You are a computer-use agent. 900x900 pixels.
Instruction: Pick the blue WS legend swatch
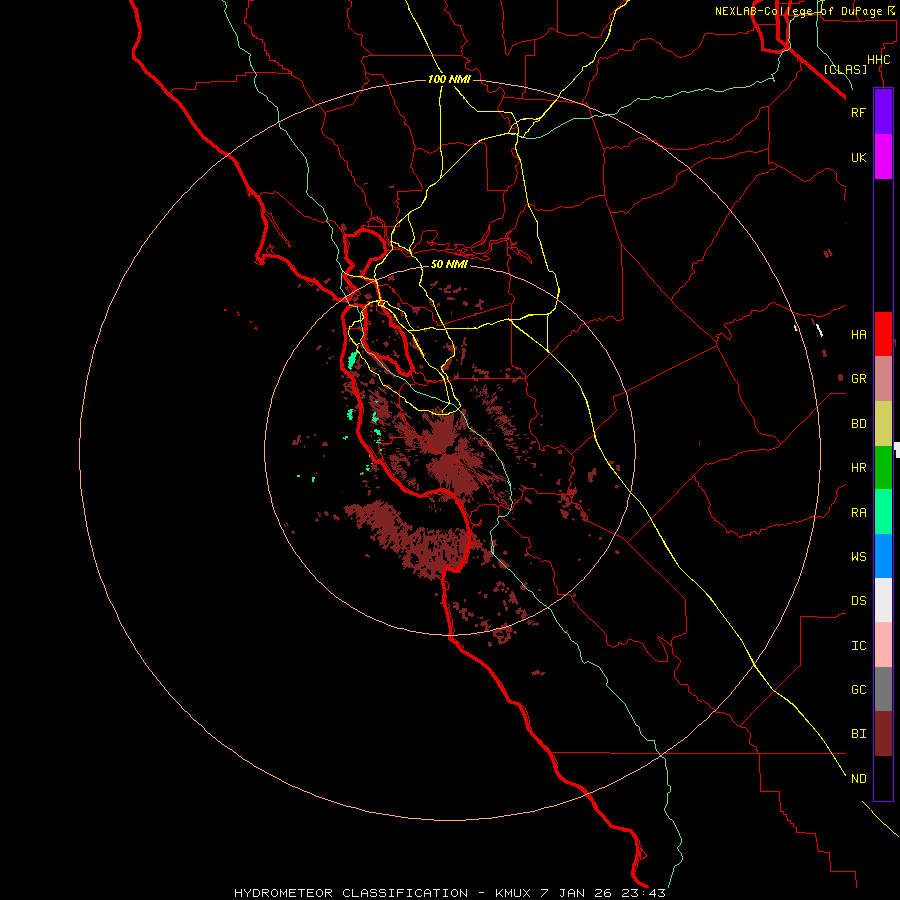click(883, 556)
